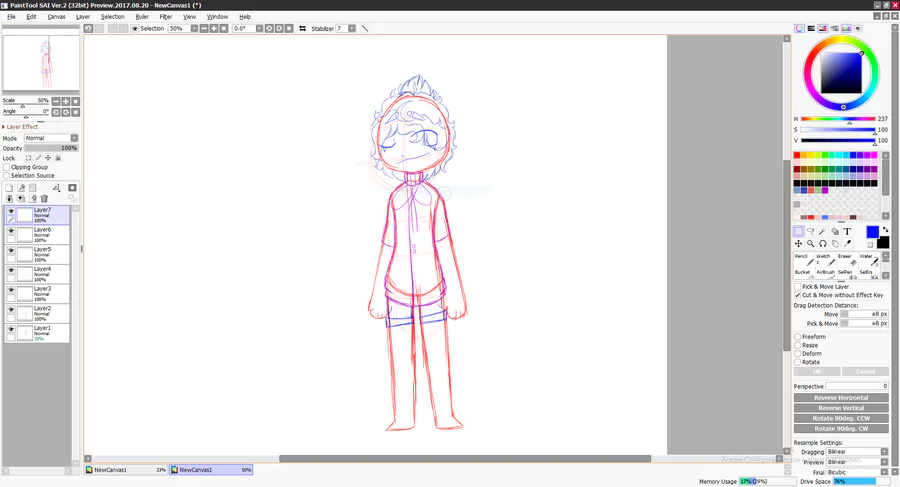The image size is (900, 487).
Task: Click the layer Opacity slider
Action: coord(51,148)
